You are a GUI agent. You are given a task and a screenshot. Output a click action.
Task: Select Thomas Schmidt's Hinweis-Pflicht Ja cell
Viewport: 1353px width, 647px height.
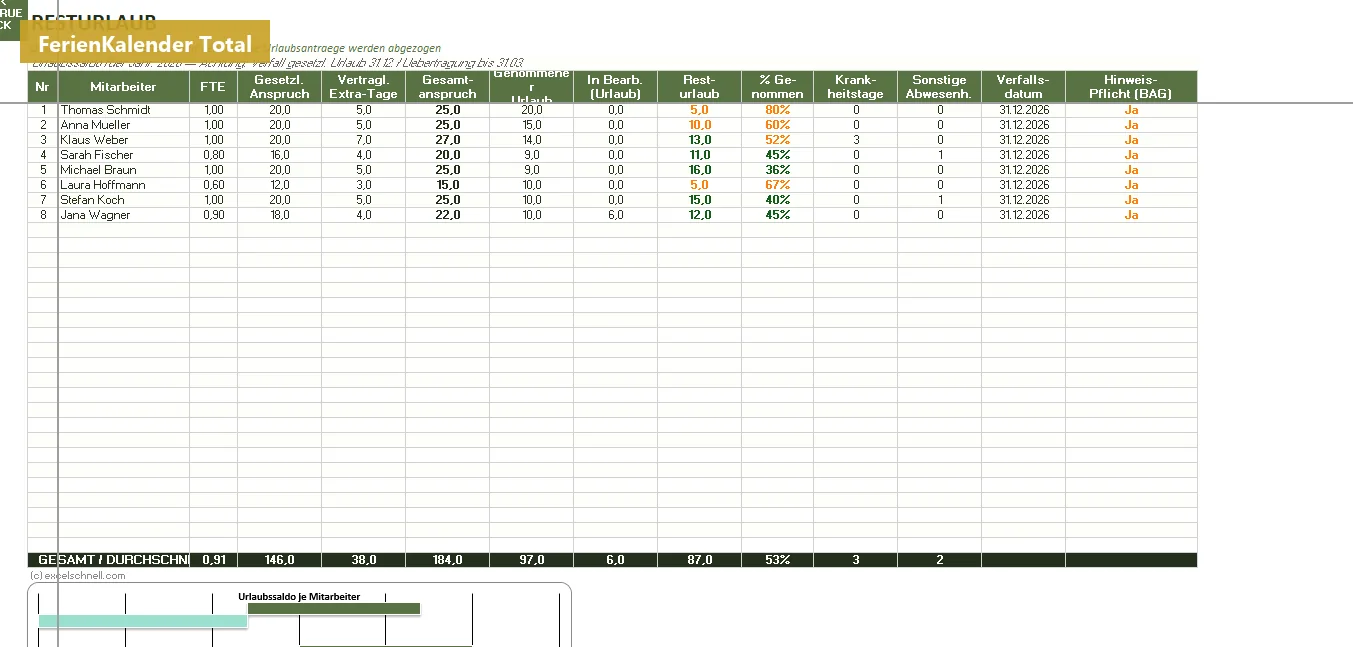coord(1131,110)
